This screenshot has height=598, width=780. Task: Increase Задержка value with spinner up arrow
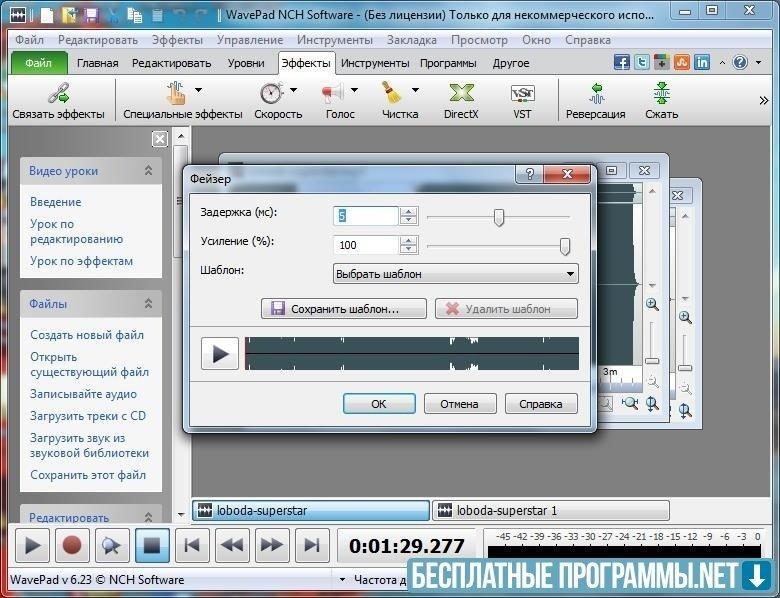point(408,211)
